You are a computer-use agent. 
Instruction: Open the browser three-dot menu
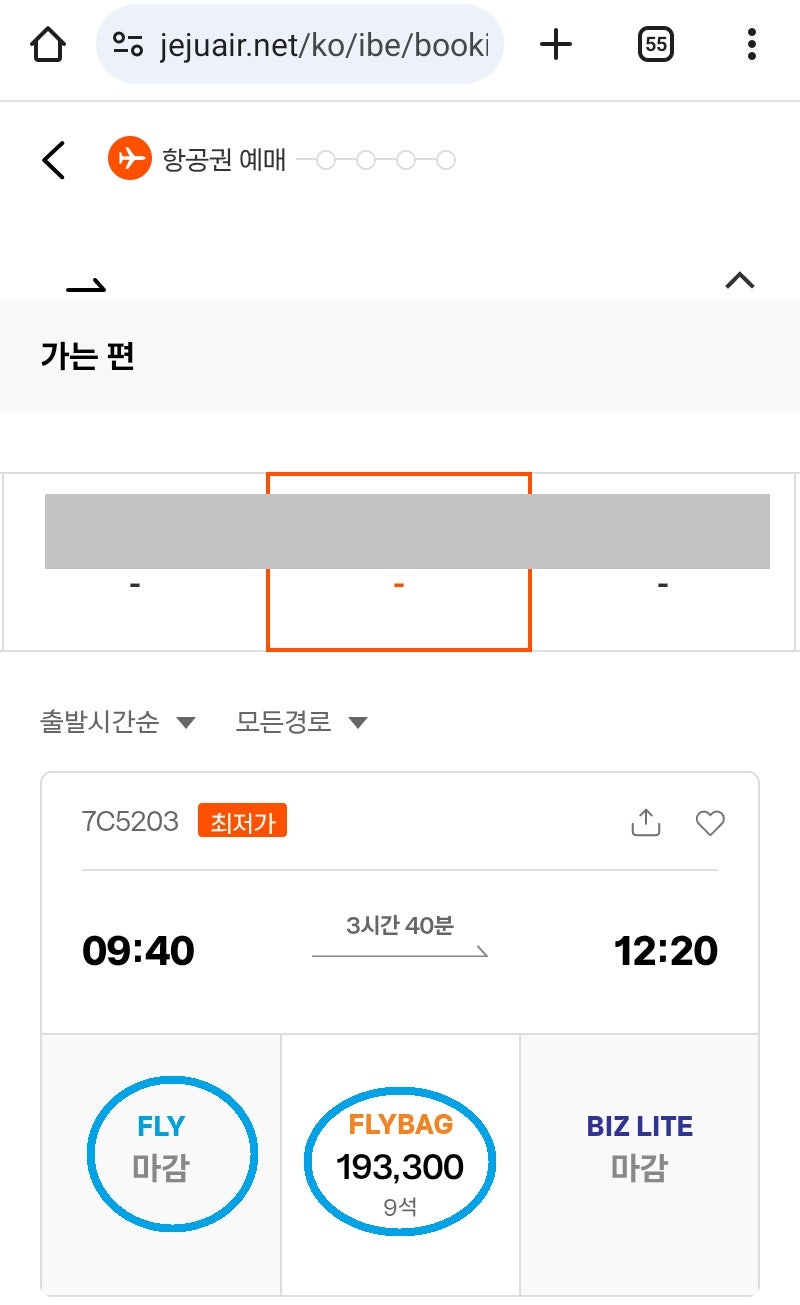click(x=751, y=45)
